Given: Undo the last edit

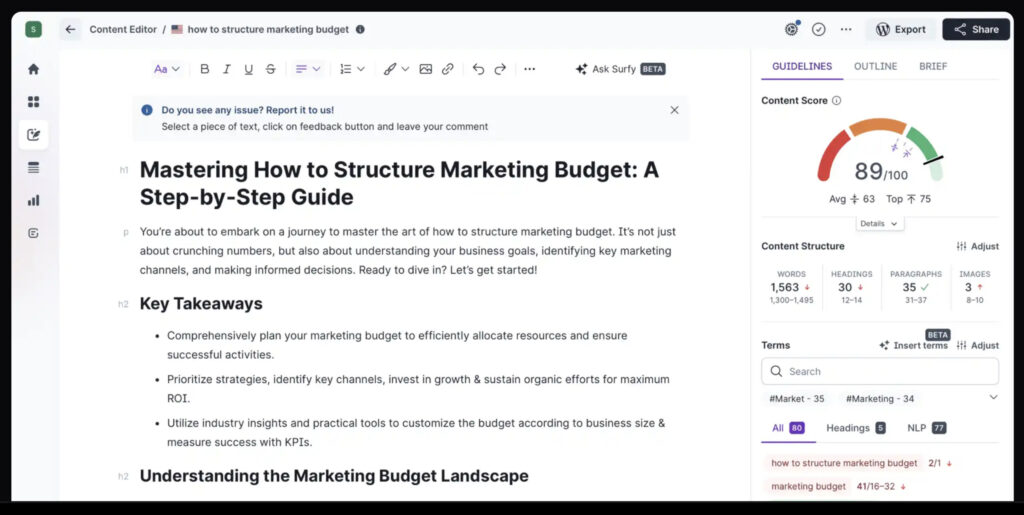Looking at the screenshot, I should pos(478,69).
